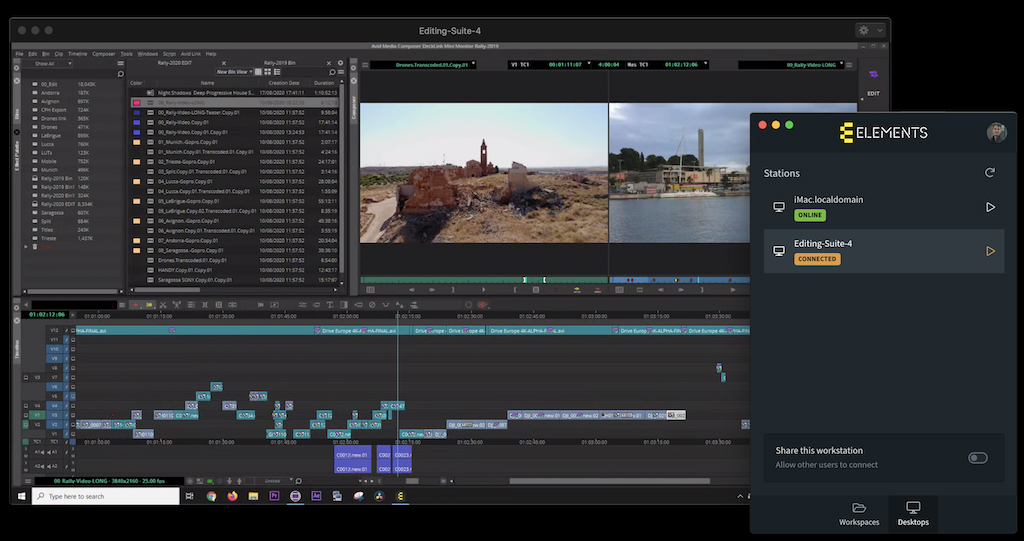Toggle the TC1 timecode track selector
Viewport: 1024px width, 541px height.
tap(55, 442)
